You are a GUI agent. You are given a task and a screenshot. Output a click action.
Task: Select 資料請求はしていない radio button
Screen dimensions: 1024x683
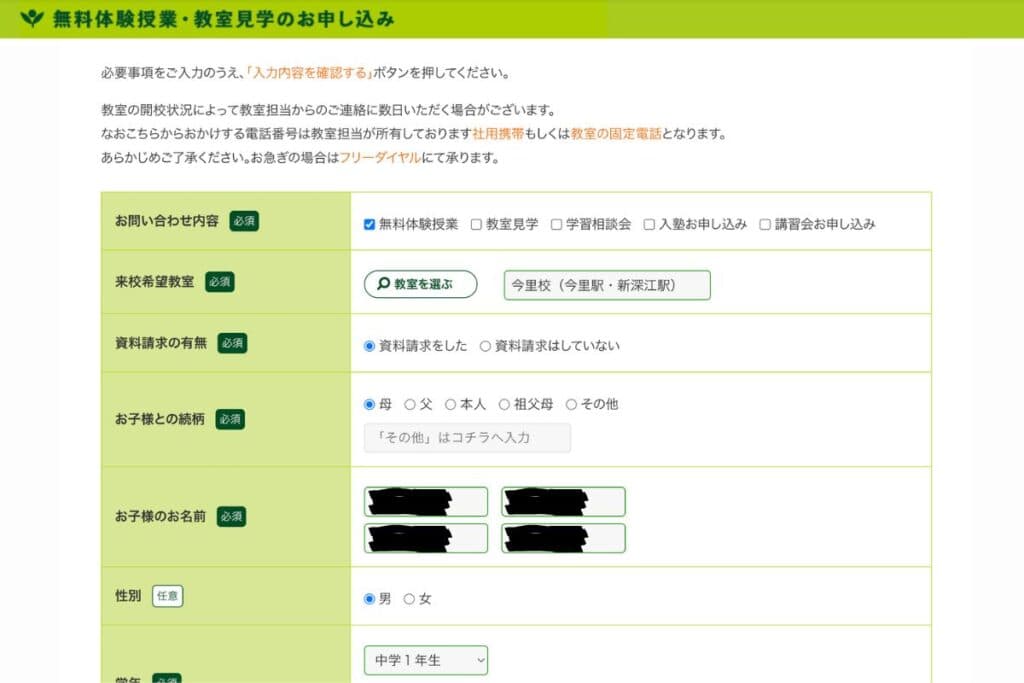pos(485,346)
